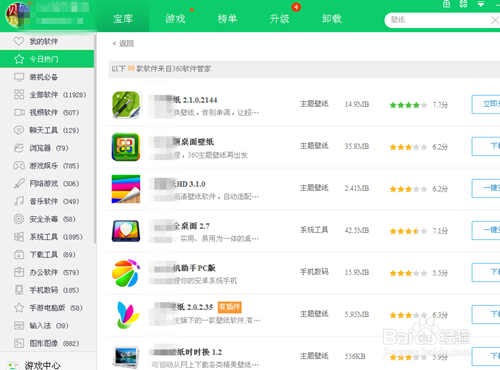Image resolution: width=500 pixels, height=370 pixels.
Task: Click the 556KB size text
Action: [x=355, y=356]
